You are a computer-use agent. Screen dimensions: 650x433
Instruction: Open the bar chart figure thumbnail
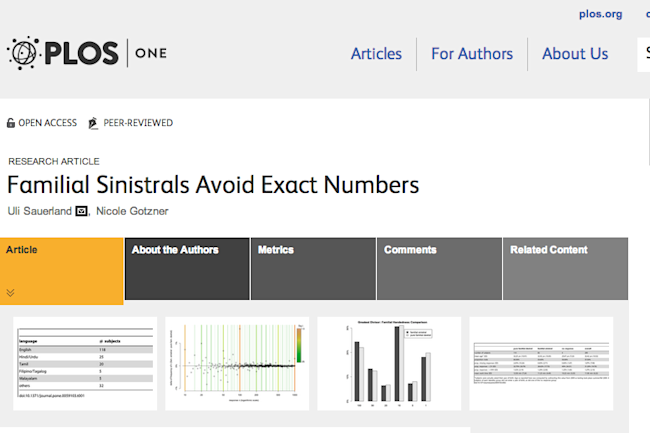[389, 363]
